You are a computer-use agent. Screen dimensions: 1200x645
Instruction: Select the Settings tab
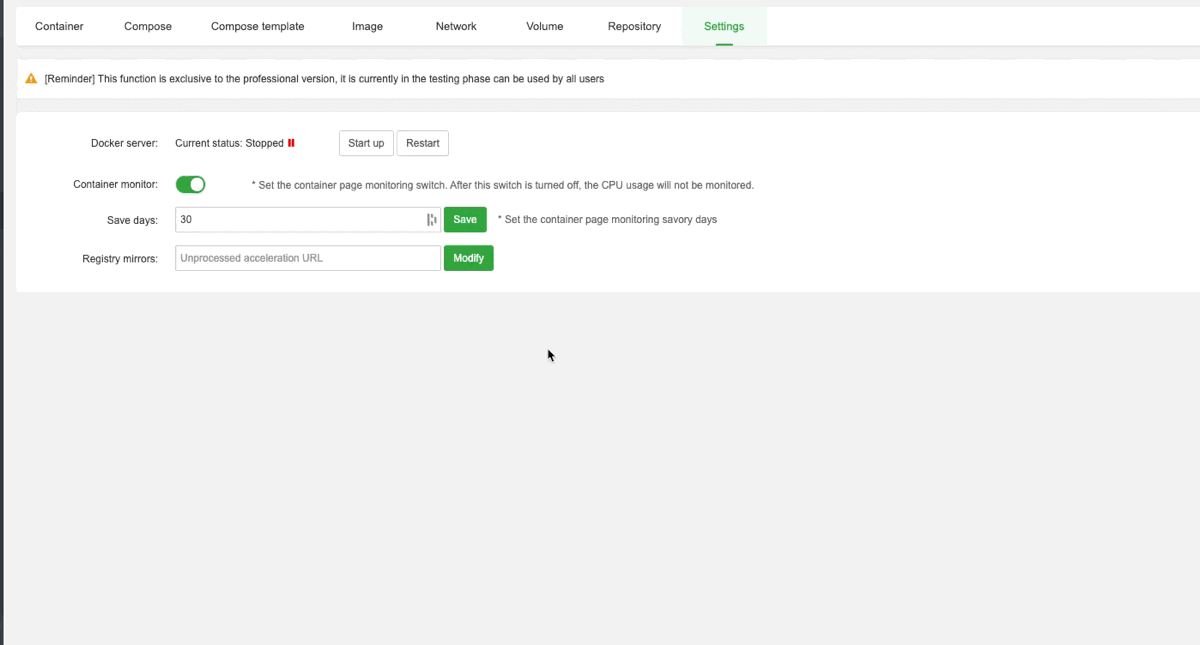click(x=723, y=26)
